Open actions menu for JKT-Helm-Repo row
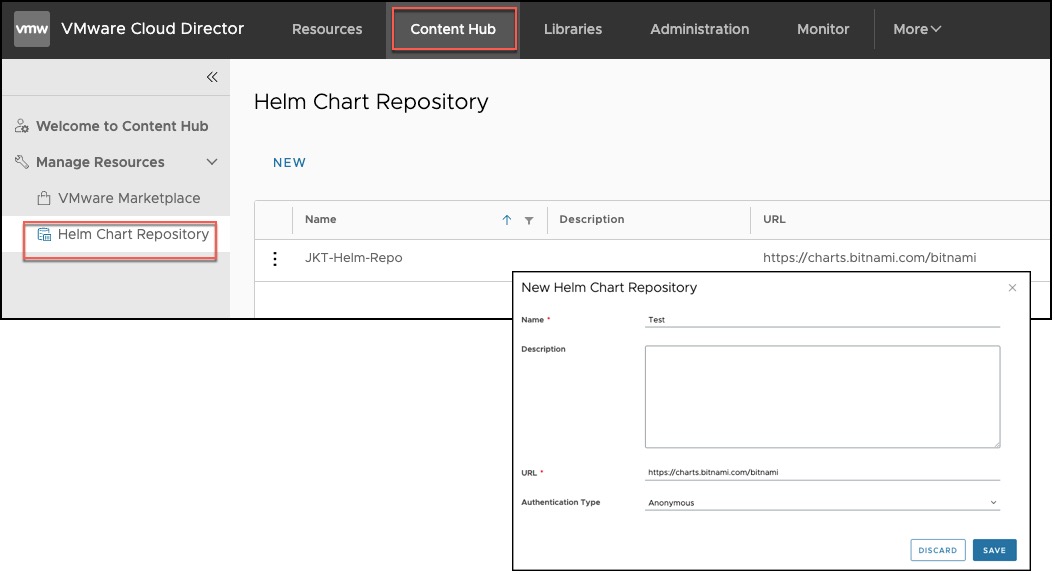The image size is (1055, 575). [275, 259]
